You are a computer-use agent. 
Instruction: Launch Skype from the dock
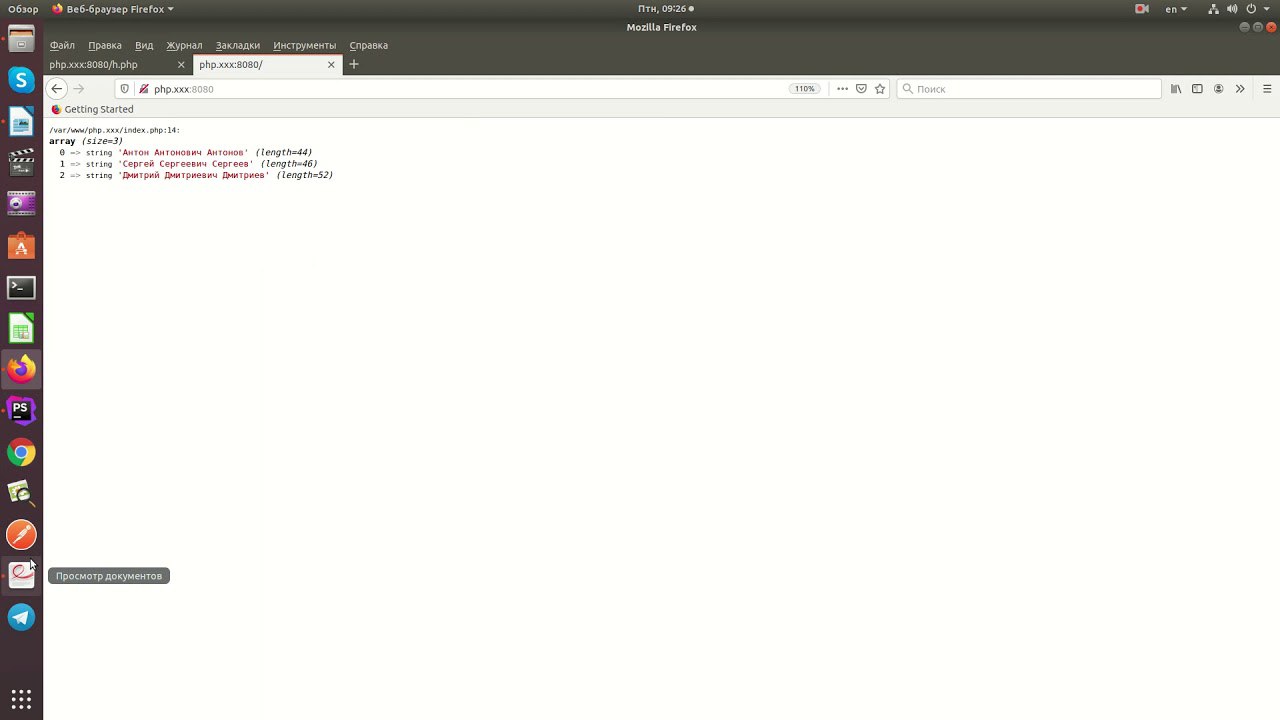pos(21,80)
